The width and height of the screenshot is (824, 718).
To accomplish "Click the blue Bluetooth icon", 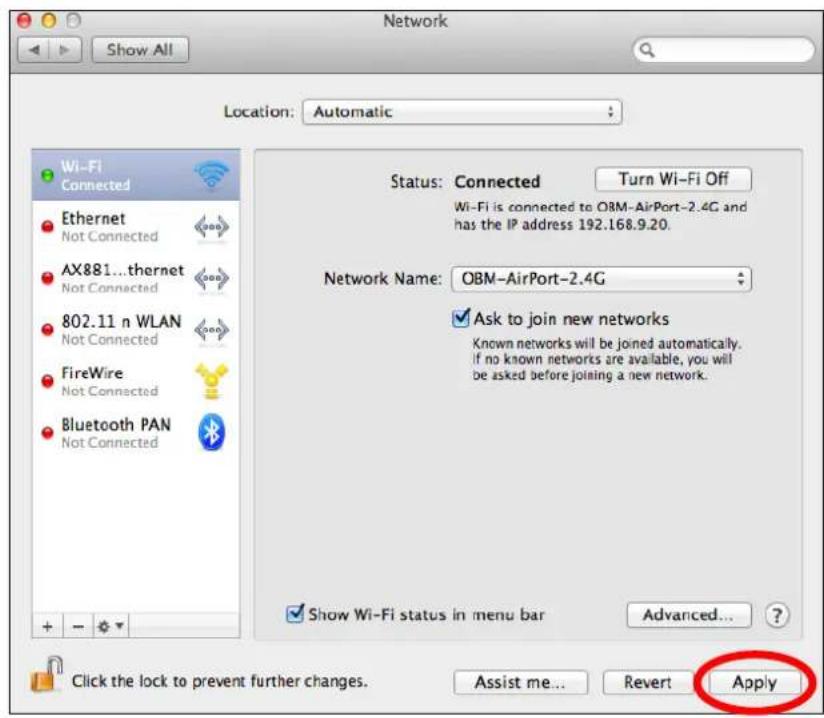I will 211,432.
